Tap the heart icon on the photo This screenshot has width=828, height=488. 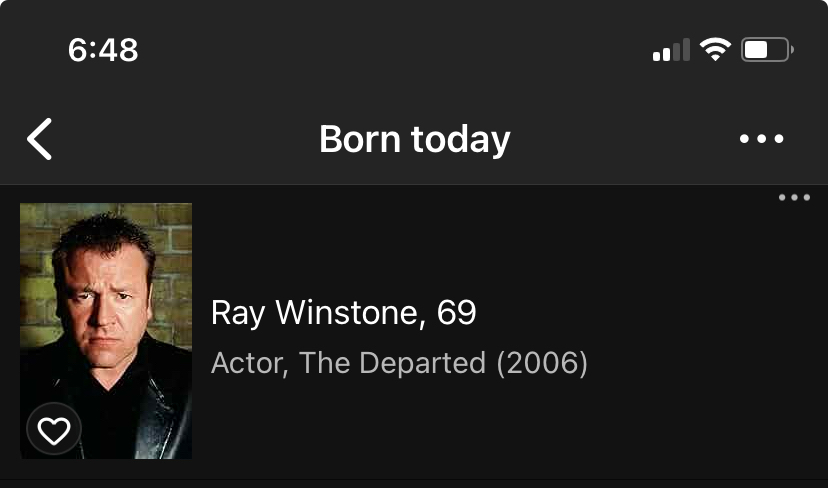pyautogui.click(x=53, y=430)
